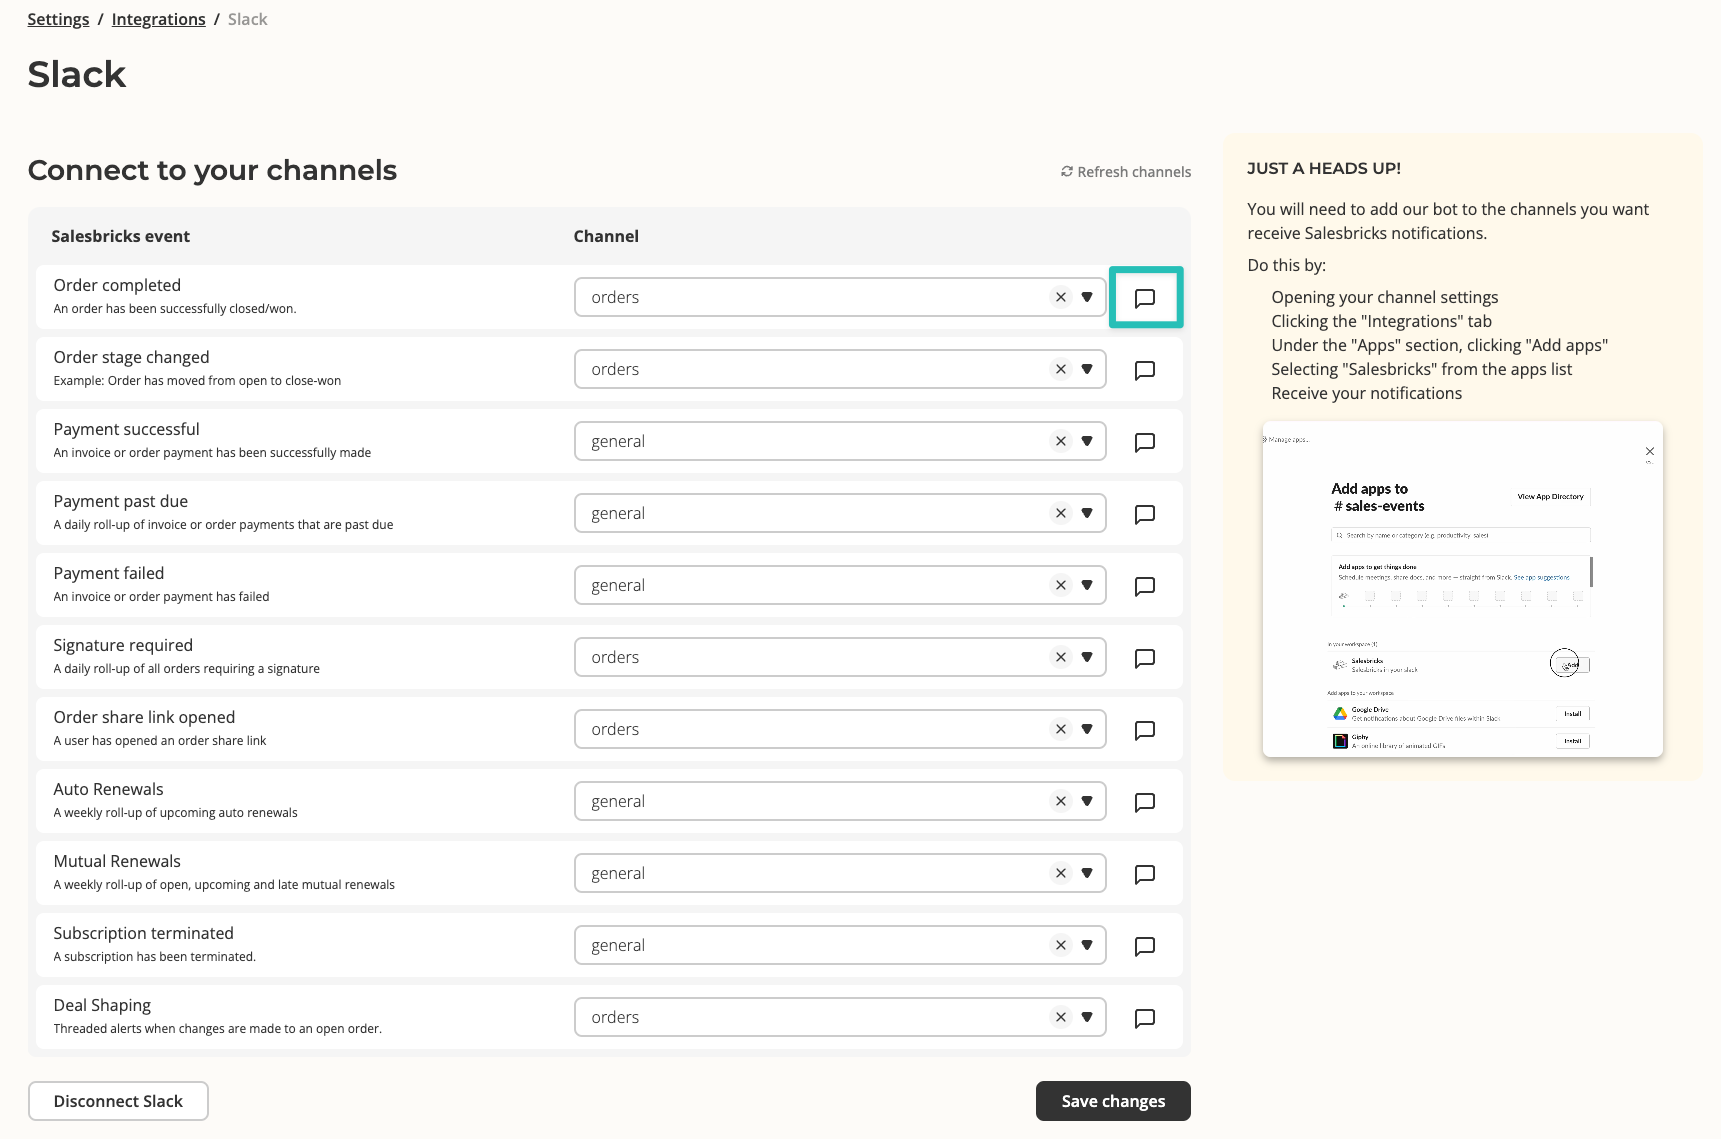1721x1139 pixels.
Task: Open channel dropdown arrow for Order completed
Action: click(x=1087, y=297)
